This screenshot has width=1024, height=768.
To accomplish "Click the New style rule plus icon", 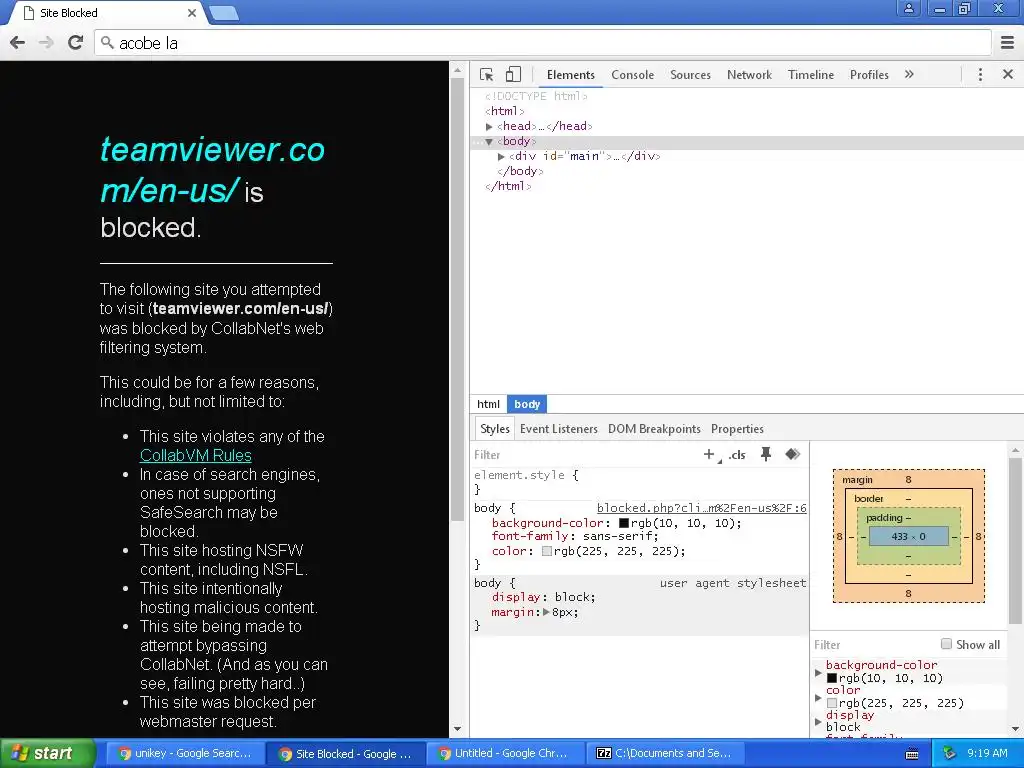I will point(709,455).
